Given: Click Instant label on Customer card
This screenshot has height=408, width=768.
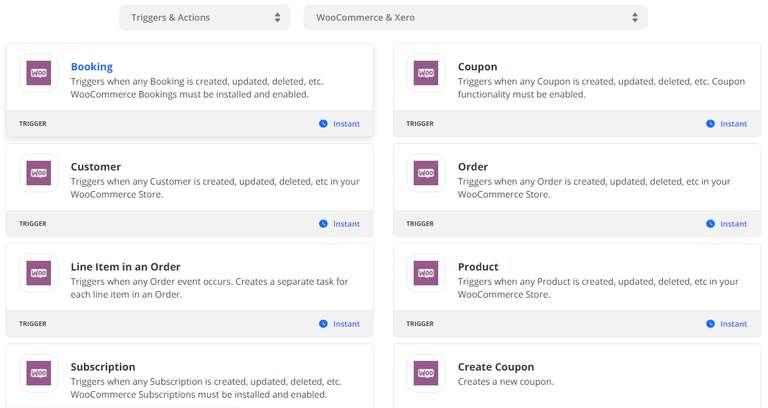Looking at the screenshot, I should point(346,224).
